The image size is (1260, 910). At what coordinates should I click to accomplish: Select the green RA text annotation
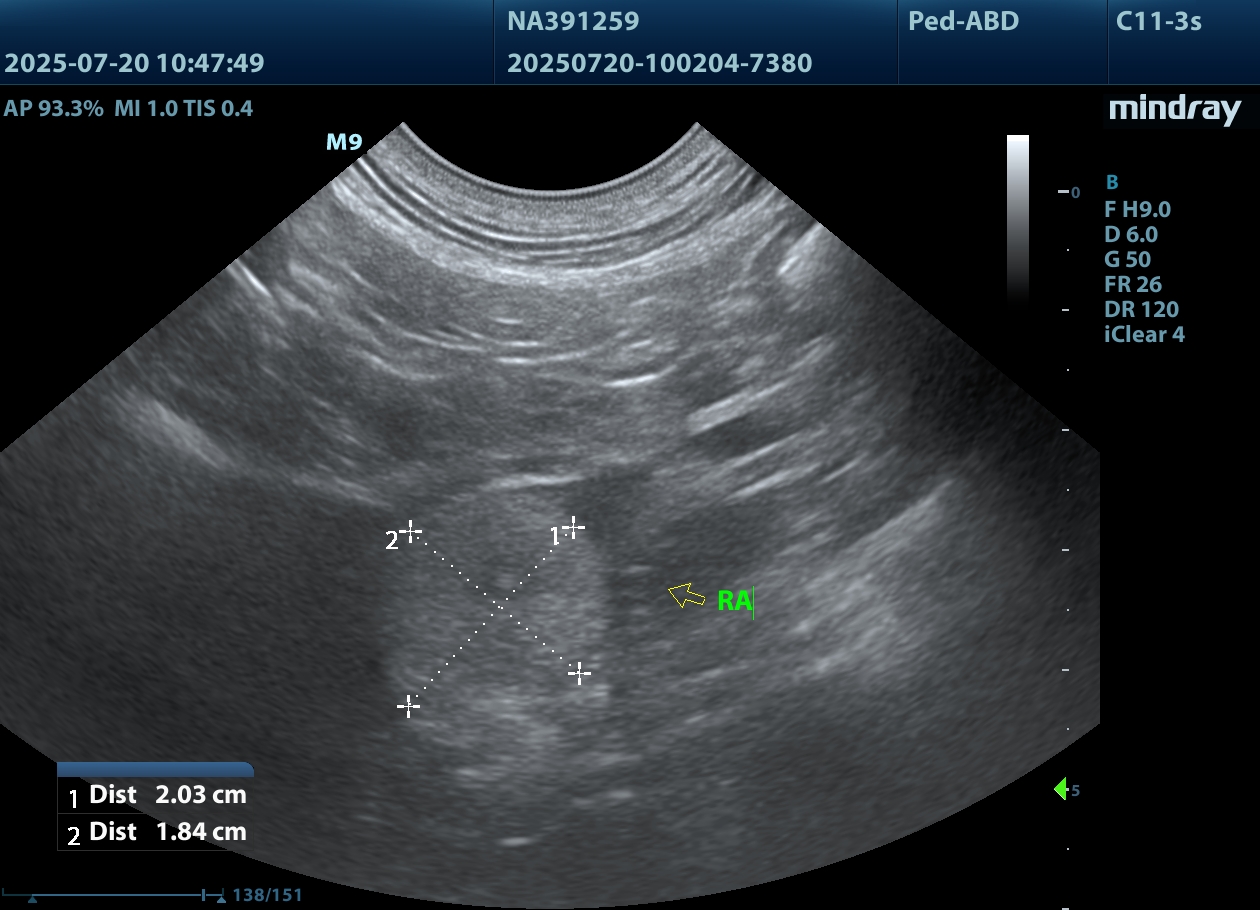pos(734,601)
